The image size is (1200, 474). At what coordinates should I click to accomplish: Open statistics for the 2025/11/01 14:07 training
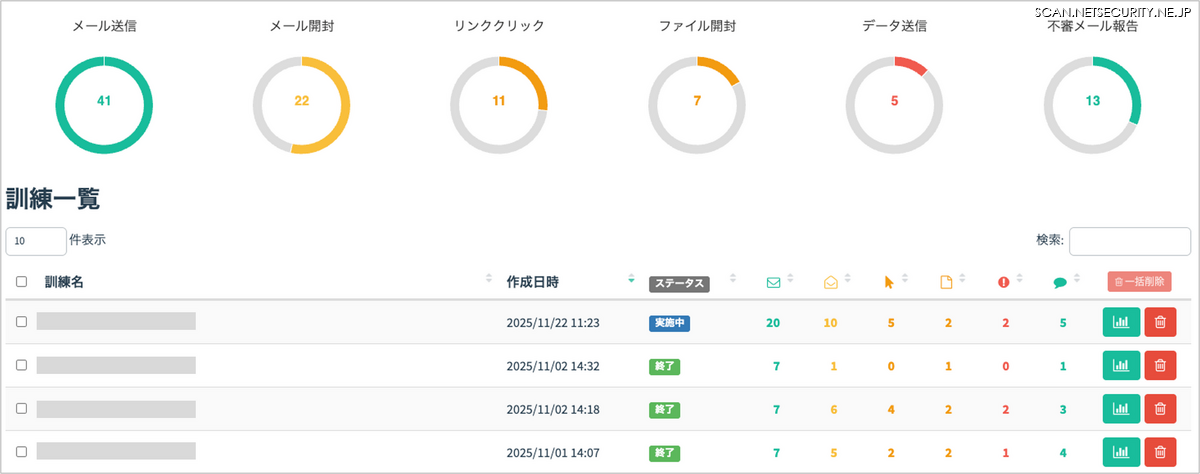pos(1120,452)
